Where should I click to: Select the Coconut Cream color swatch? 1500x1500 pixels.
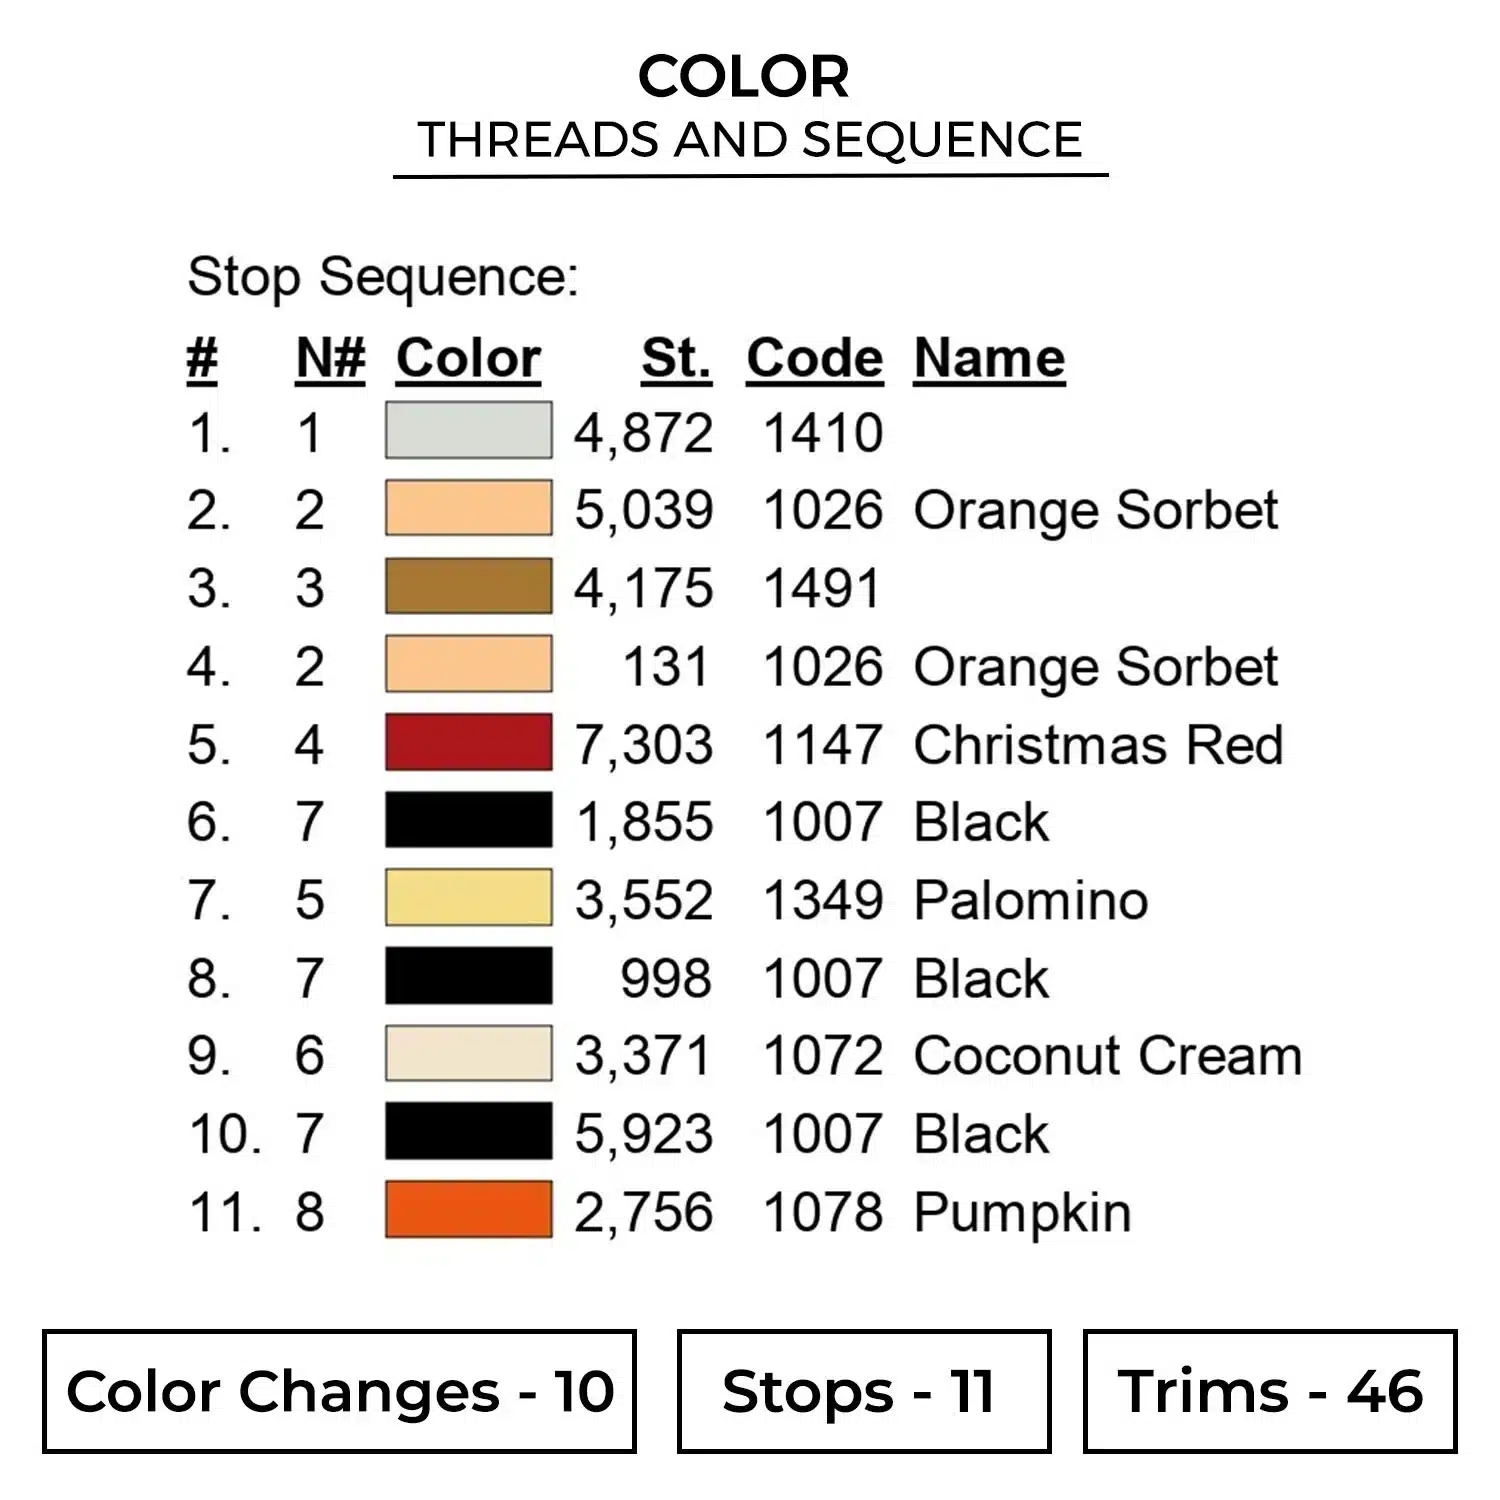(468, 1054)
